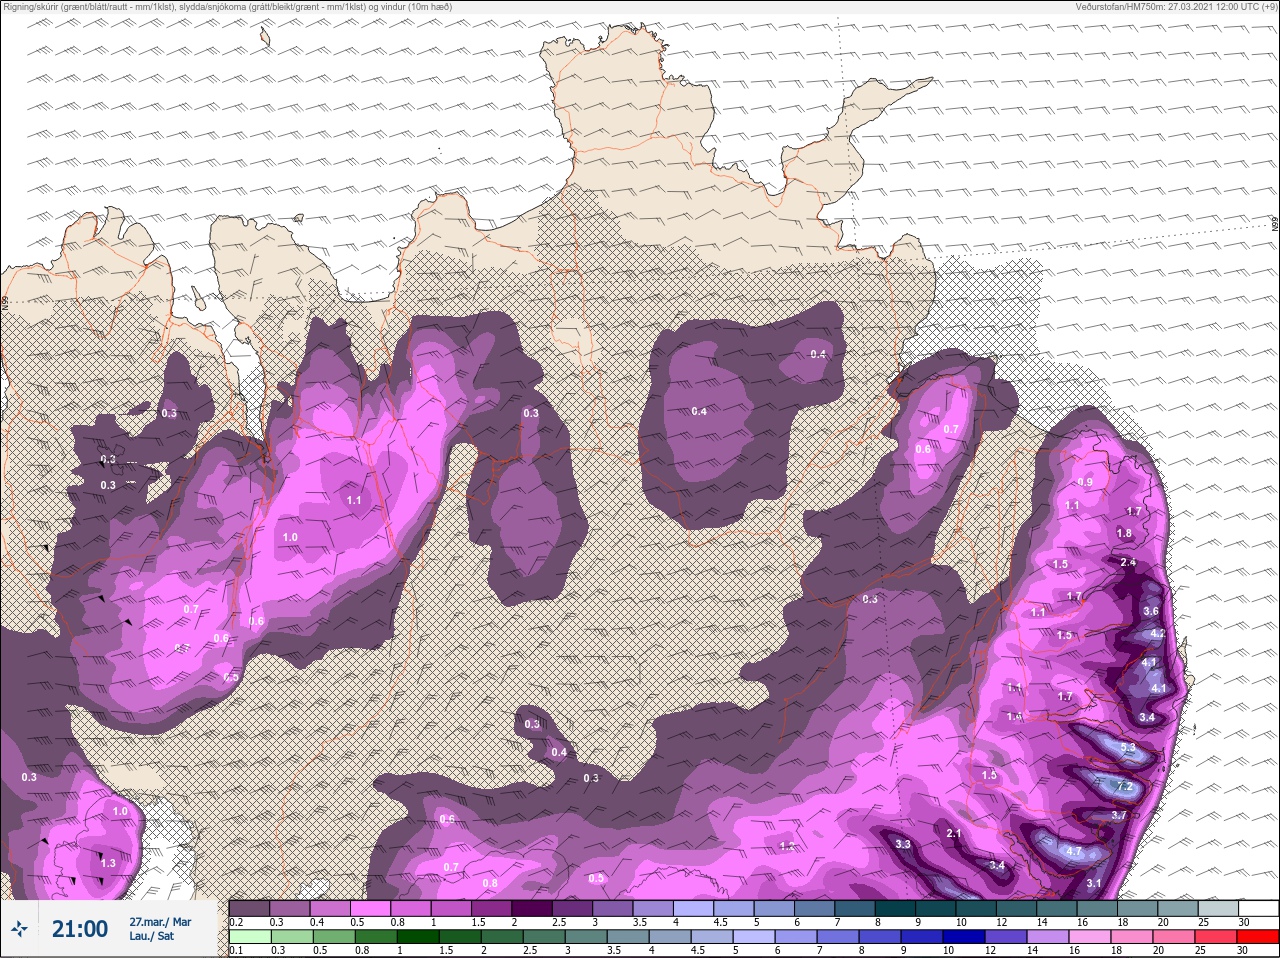The image size is (1280, 958).
Task: Click the 7.2 precipitation value on the map
Action: click(x=1124, y=787)
